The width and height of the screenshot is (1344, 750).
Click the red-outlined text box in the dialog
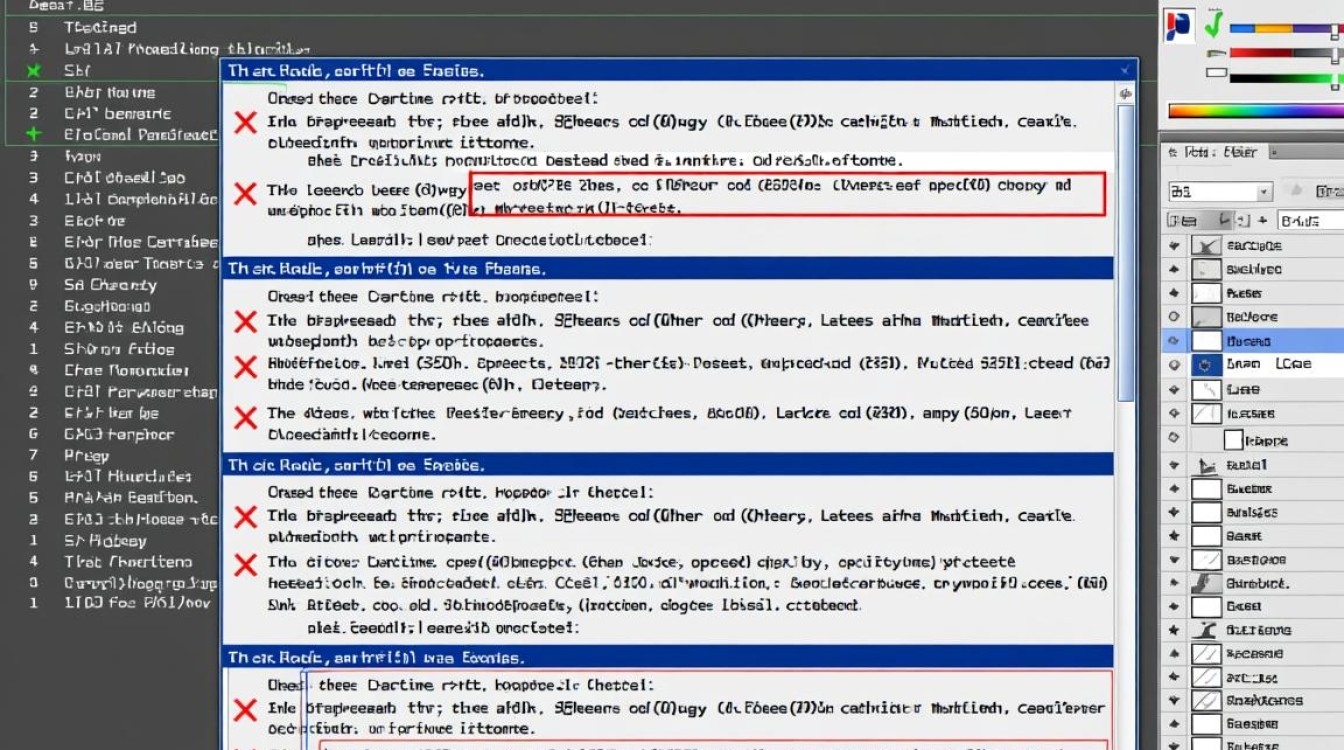[x=786, y=194]
